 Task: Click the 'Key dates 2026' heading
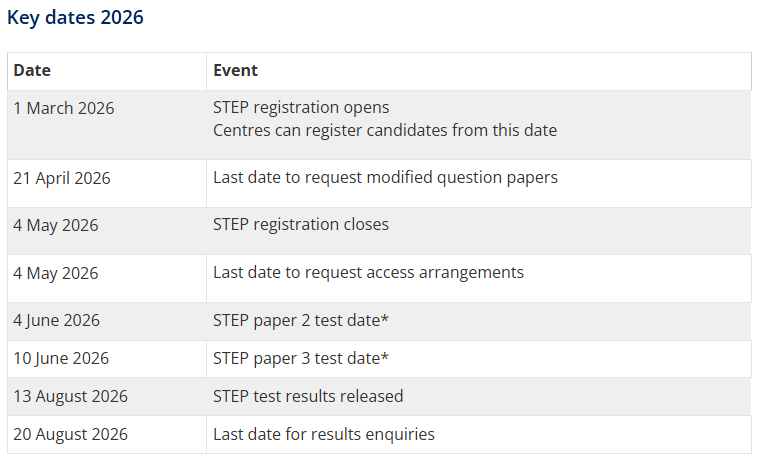pos(75,18)
